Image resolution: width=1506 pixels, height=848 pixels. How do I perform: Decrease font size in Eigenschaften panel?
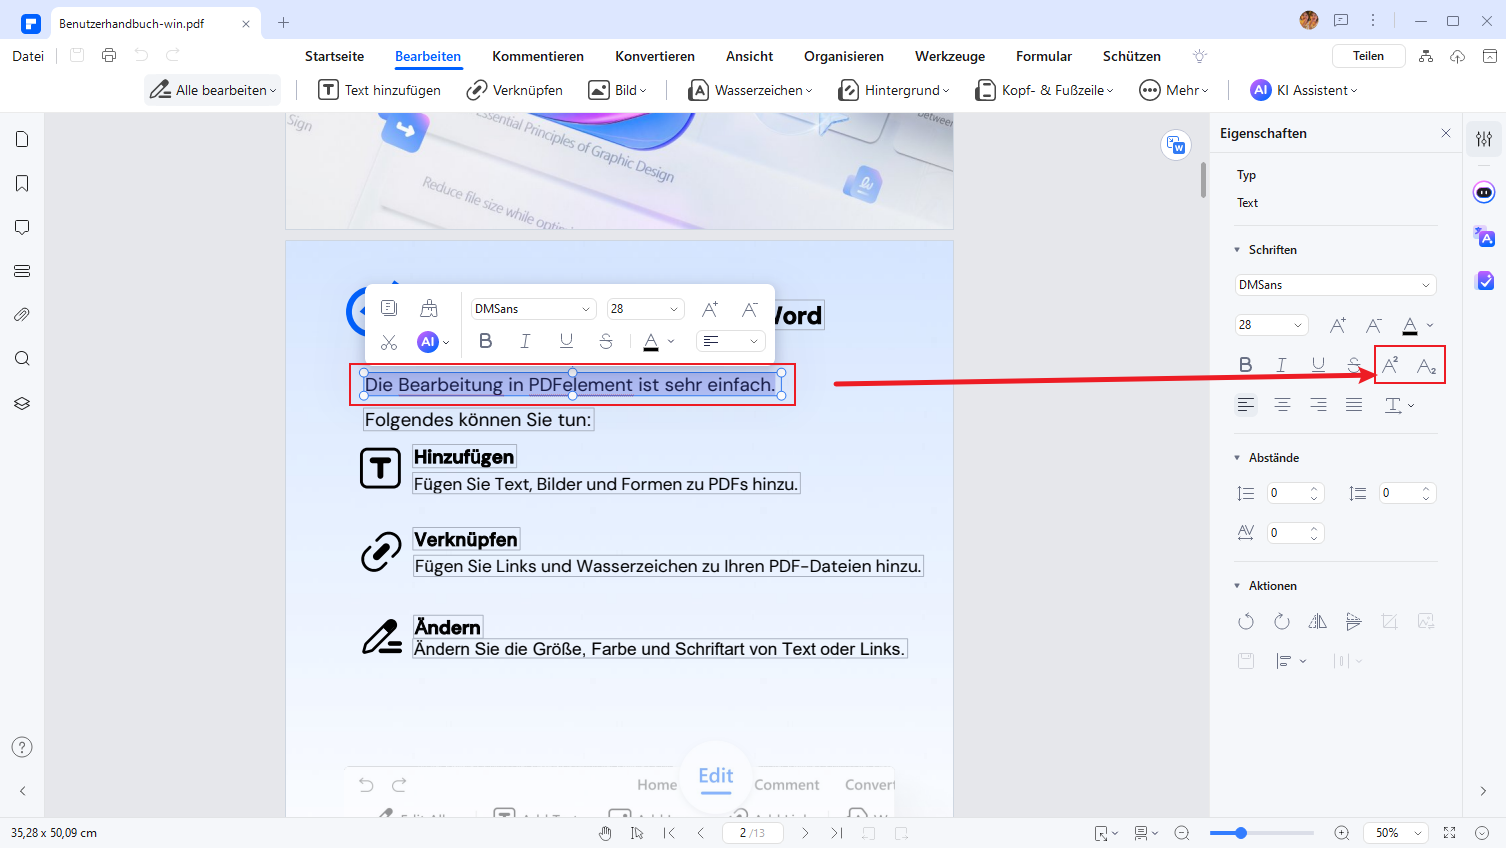1374,325
